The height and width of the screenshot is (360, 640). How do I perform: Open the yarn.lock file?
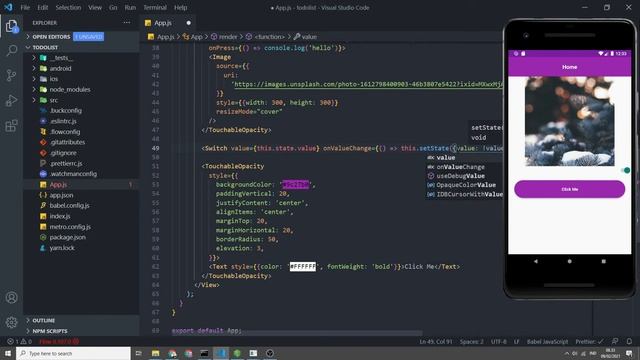[x=62, y=248]
